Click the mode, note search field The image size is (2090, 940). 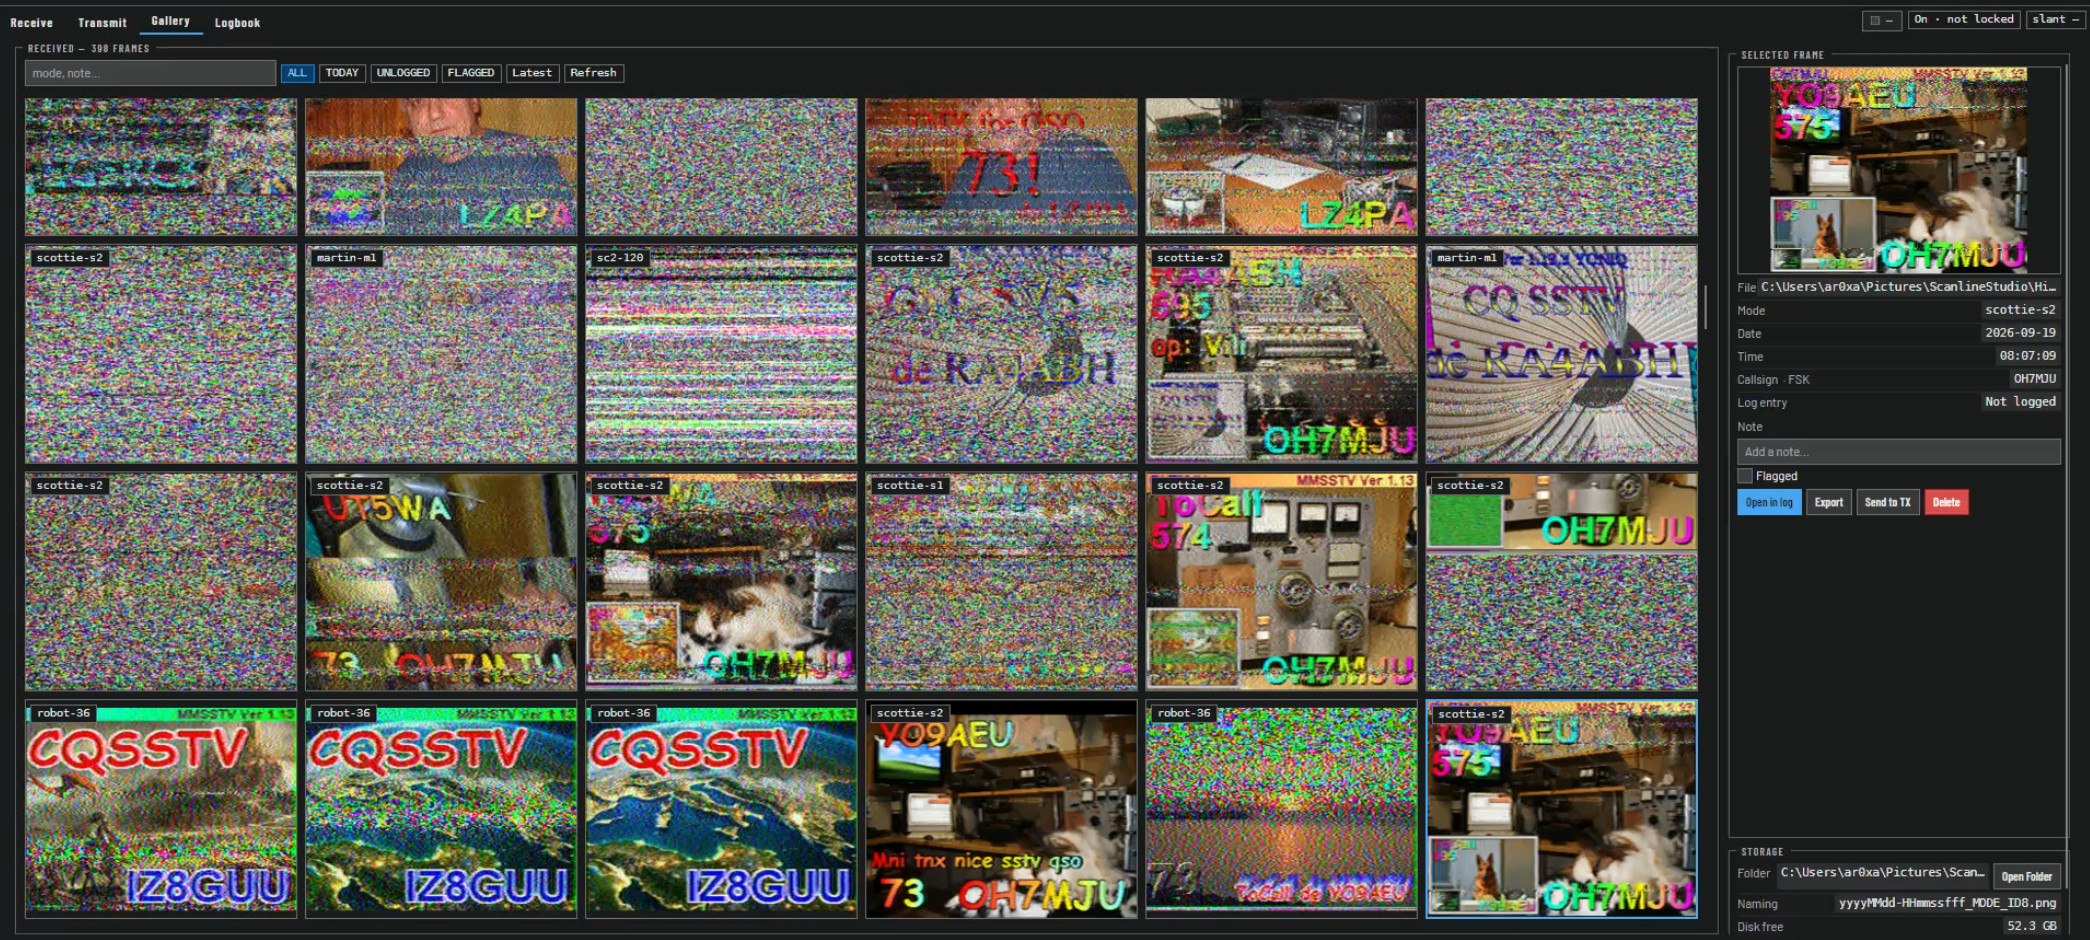tap(150, 73)
